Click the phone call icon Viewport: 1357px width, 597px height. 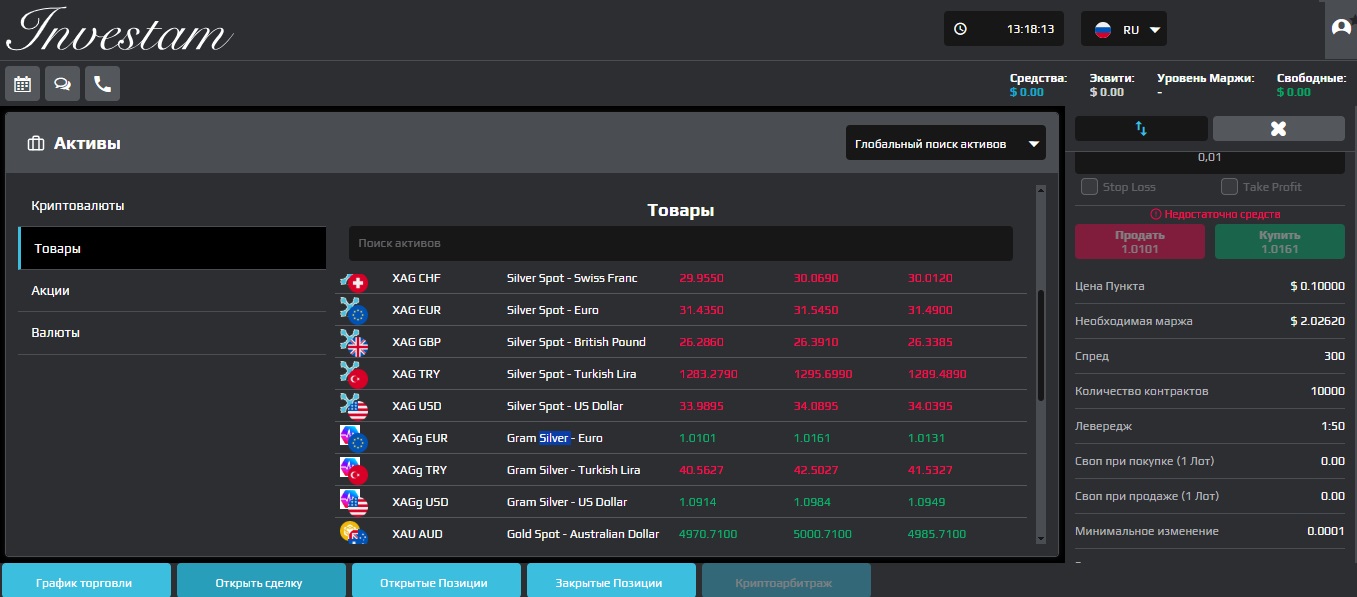102,84
